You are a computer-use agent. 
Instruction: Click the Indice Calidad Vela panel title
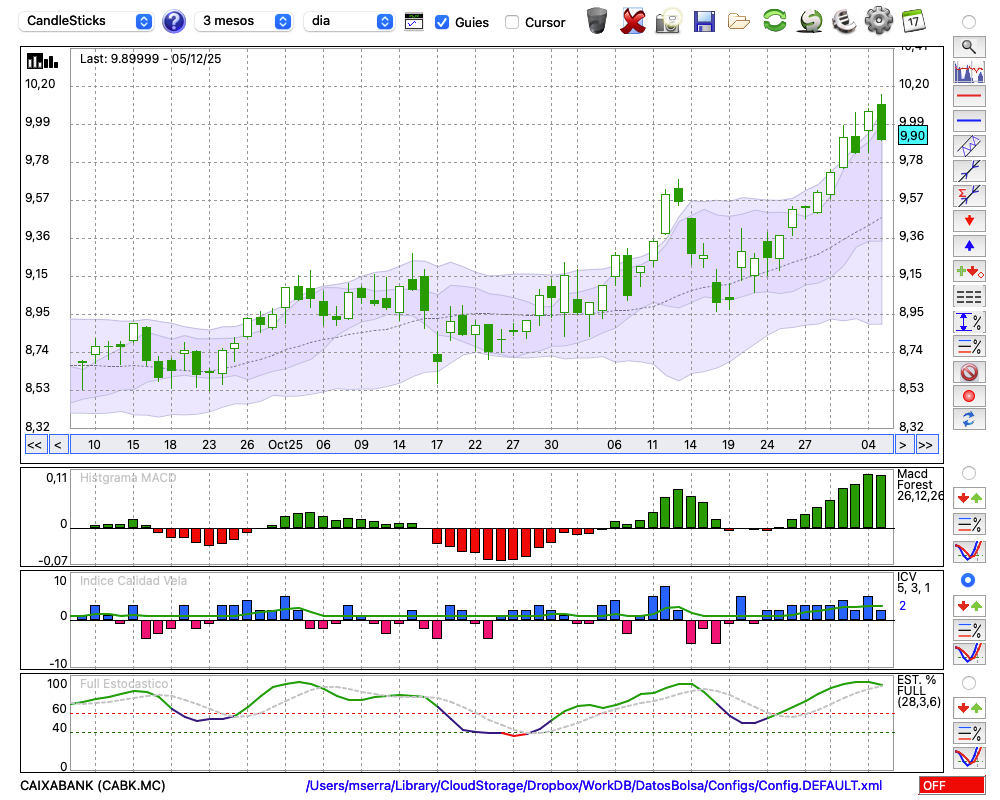click(133, 581)
